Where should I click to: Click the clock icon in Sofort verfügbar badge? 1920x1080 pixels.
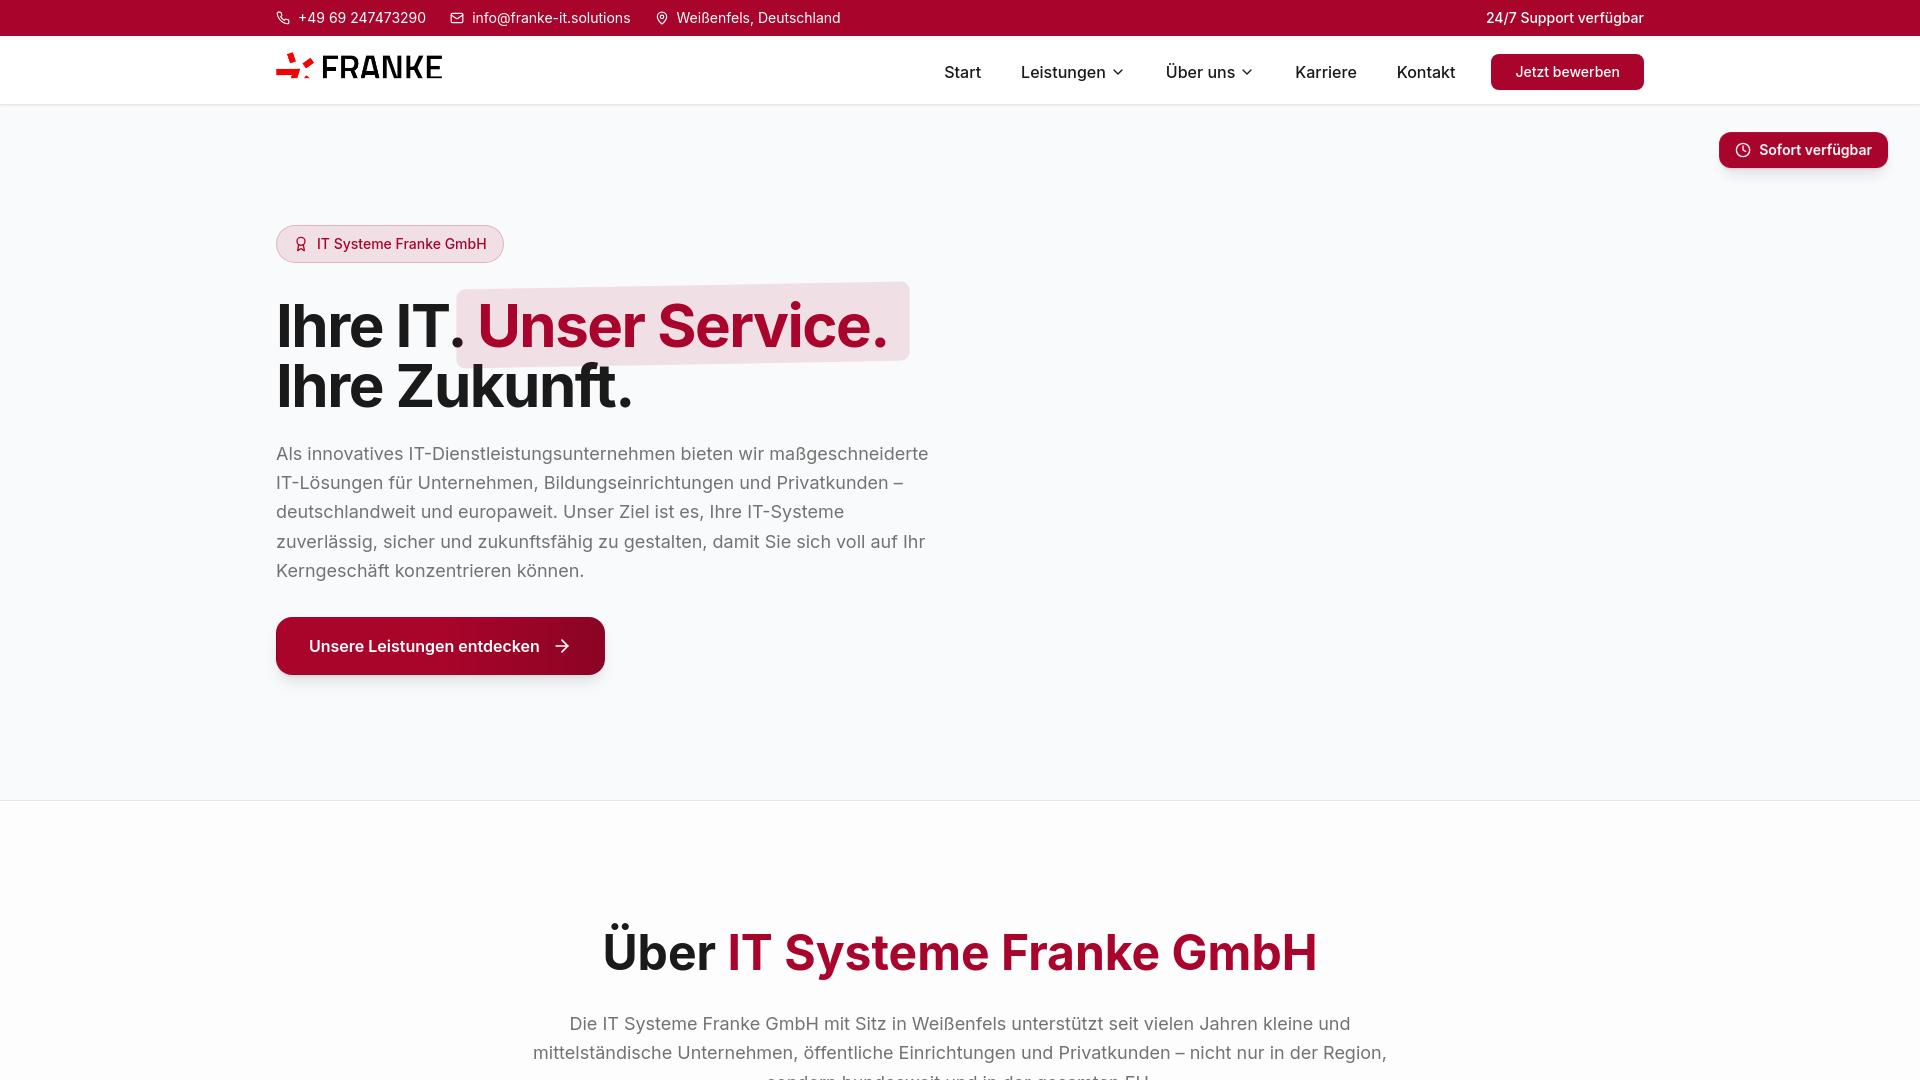1744,150
